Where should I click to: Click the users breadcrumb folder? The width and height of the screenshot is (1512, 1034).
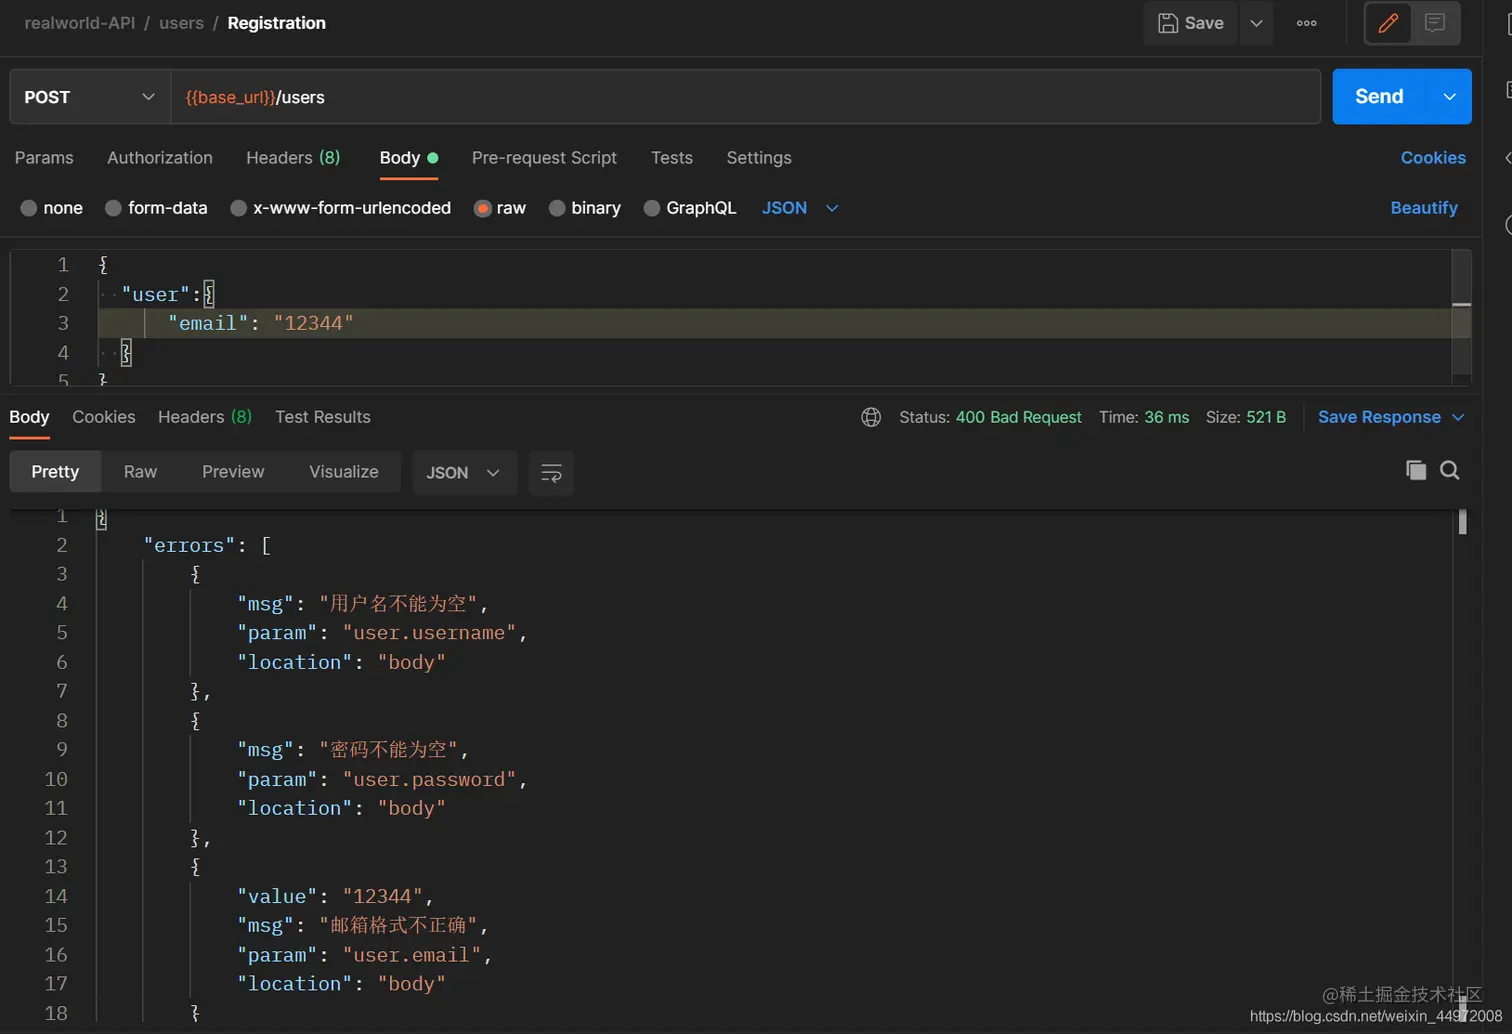tap(181, 23)
